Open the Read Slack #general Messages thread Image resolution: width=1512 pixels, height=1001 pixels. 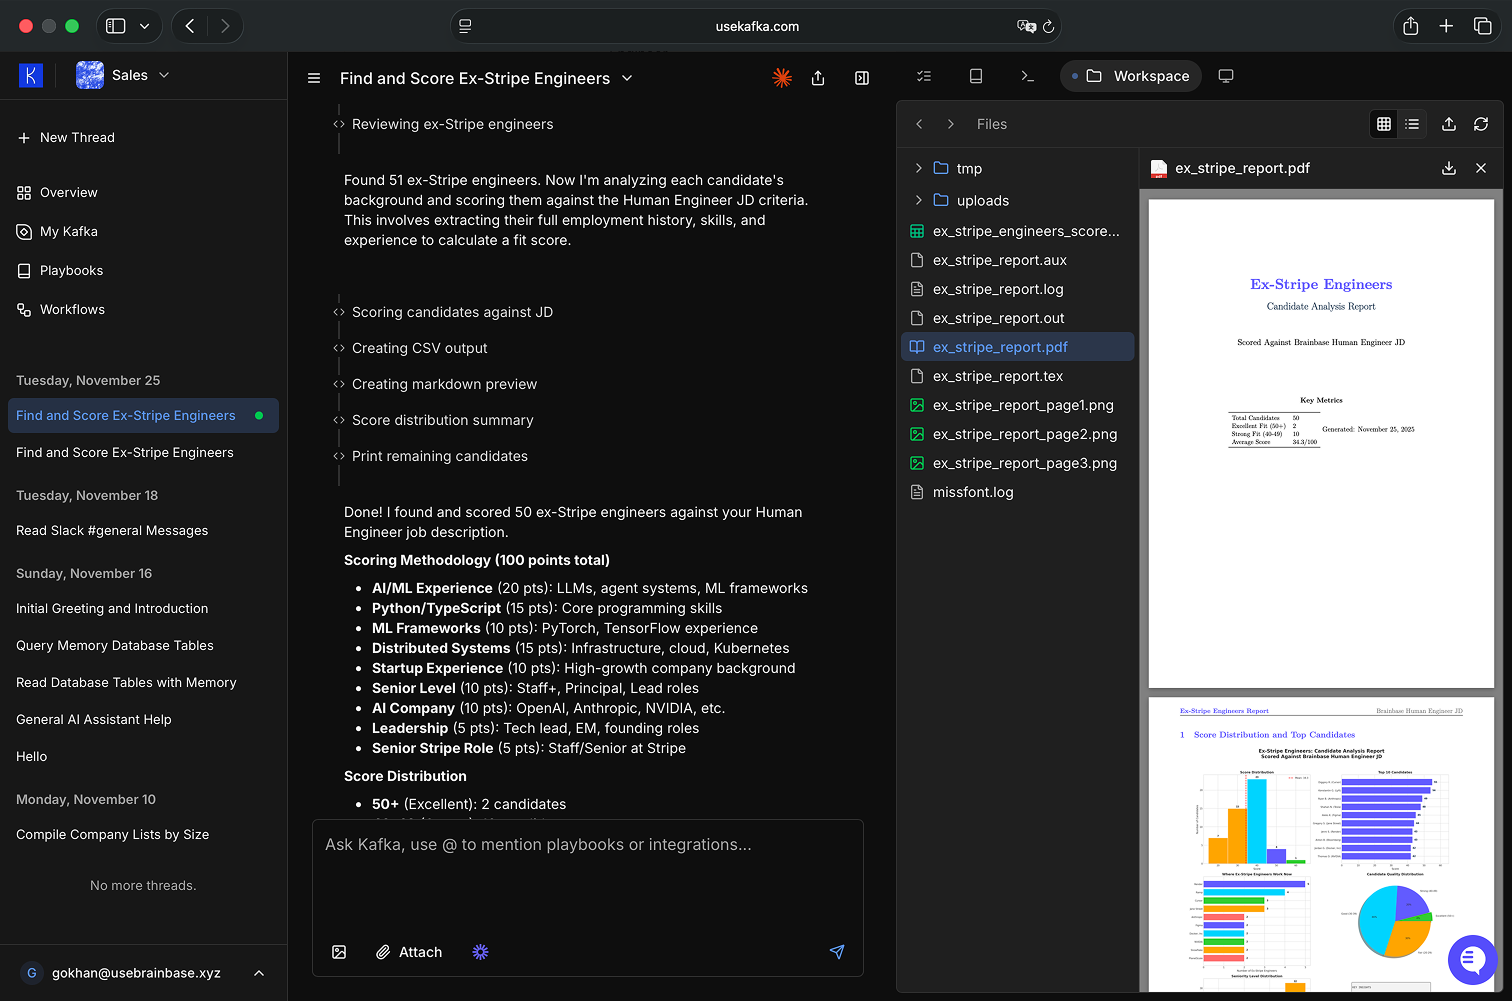[x=112, y=530]
